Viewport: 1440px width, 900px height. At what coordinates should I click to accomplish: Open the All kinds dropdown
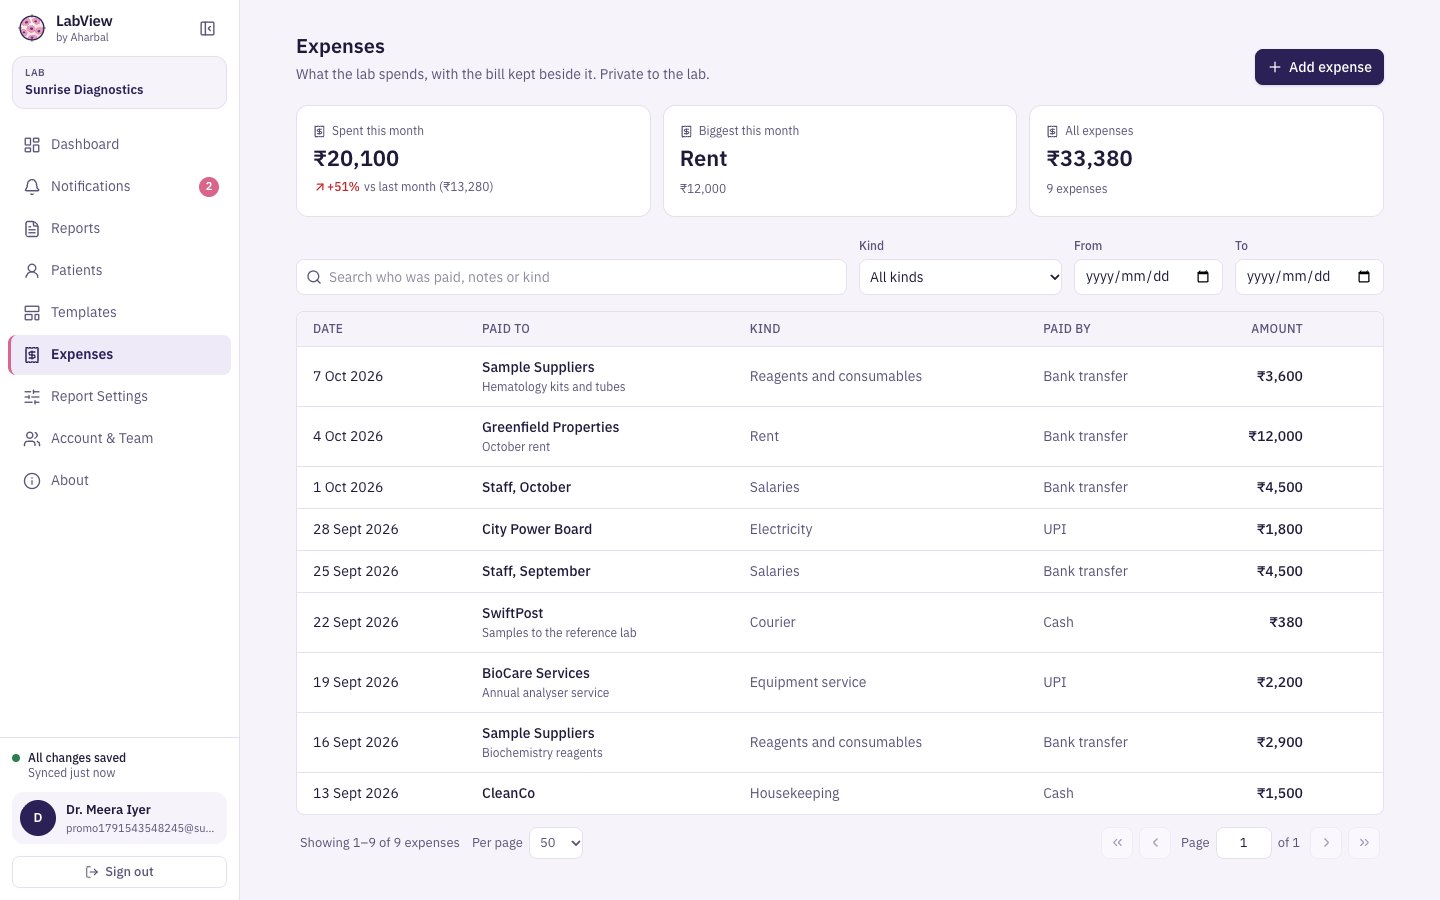click(x=960, y=277)
